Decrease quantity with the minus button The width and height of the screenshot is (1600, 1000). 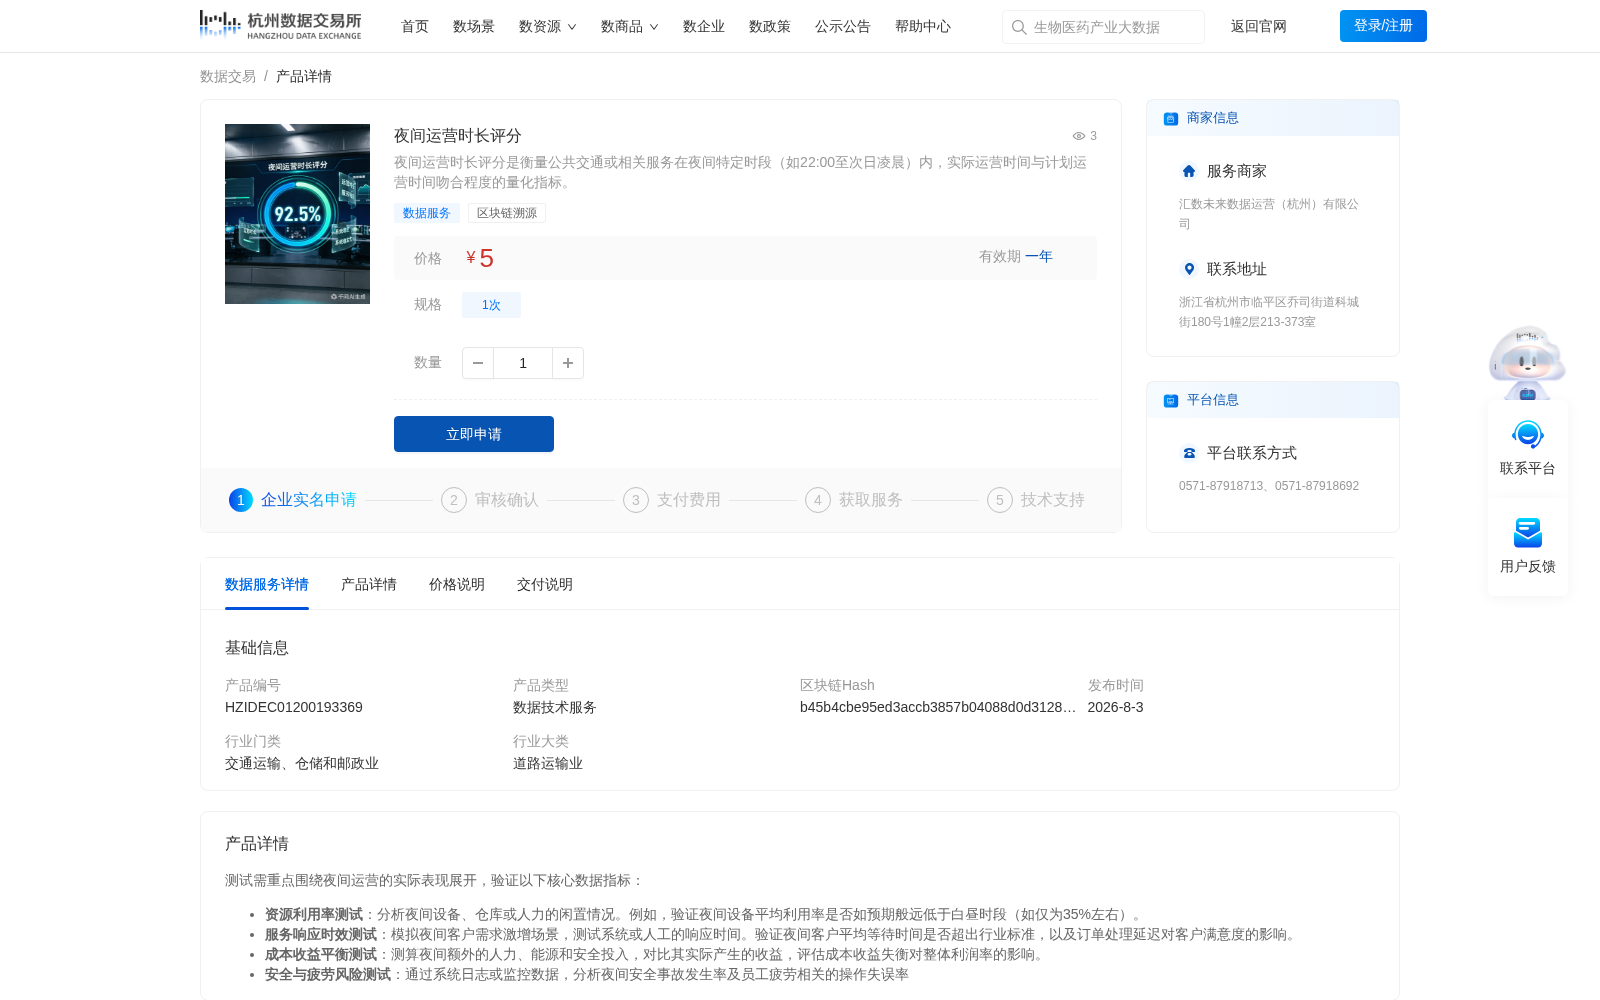tap(478, 363)
